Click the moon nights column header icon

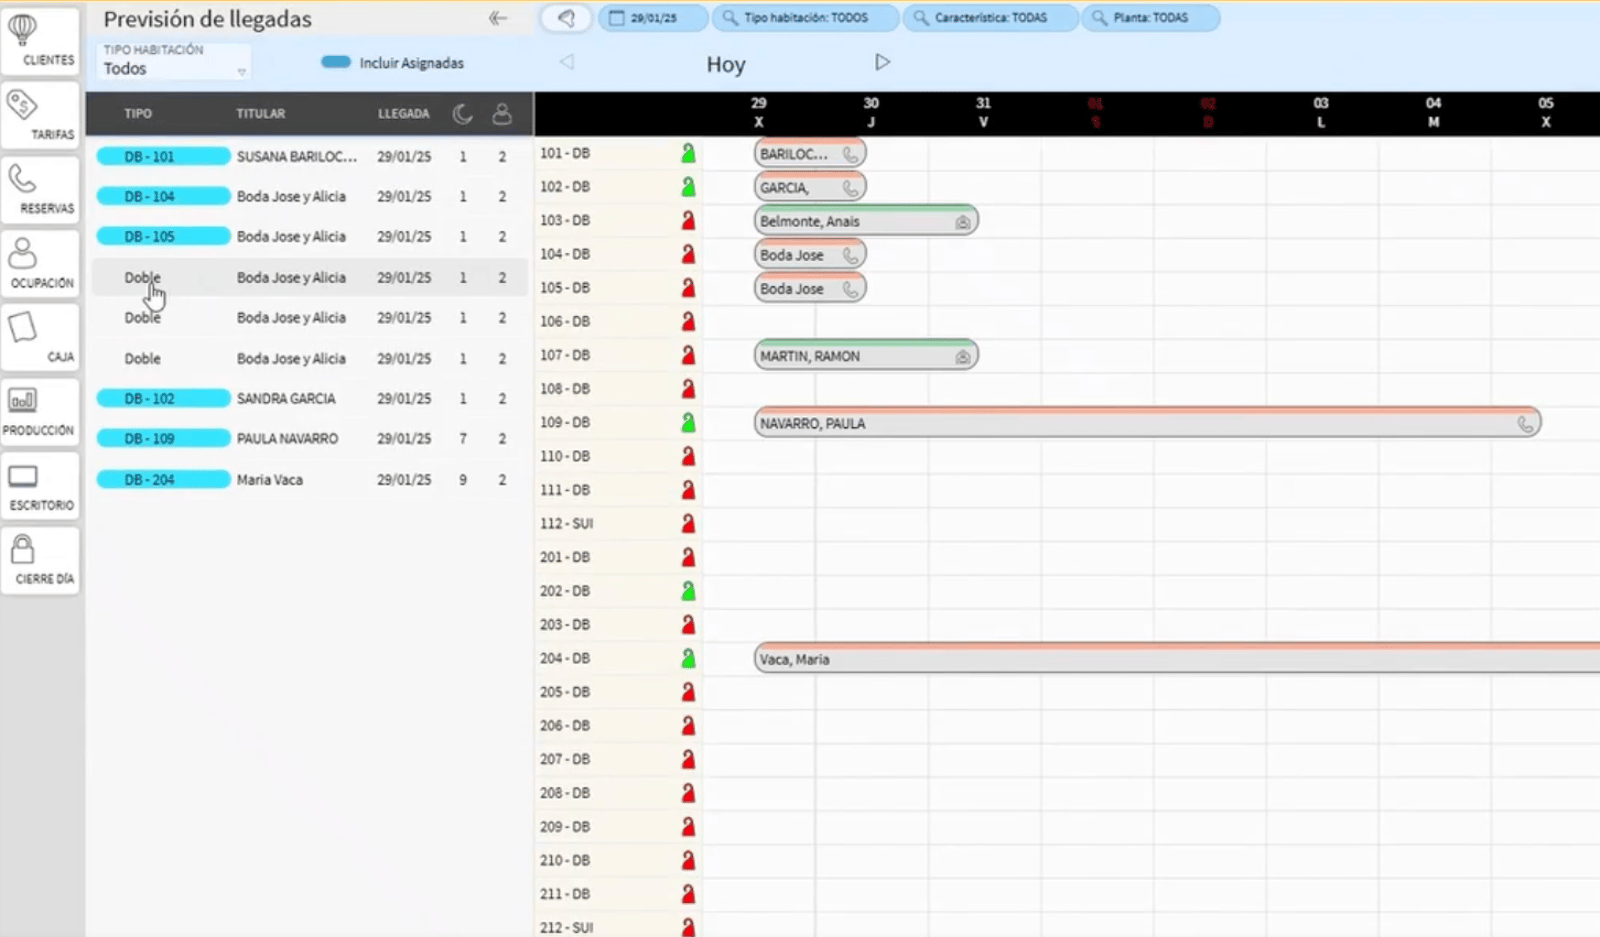[x=462, y=114]
